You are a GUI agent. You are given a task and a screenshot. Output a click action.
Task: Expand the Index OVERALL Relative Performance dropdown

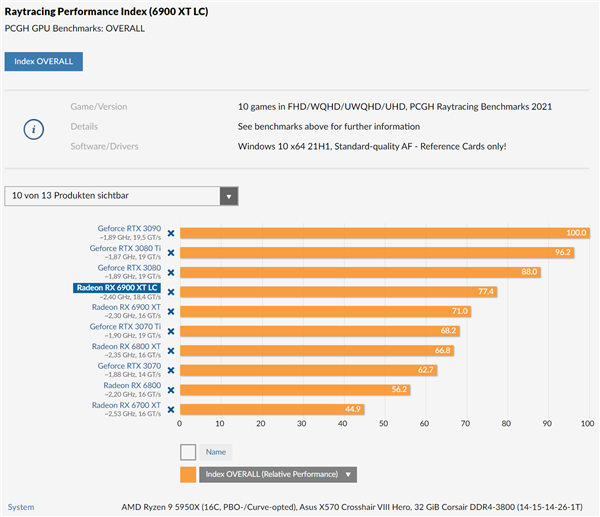click(348, 475)
